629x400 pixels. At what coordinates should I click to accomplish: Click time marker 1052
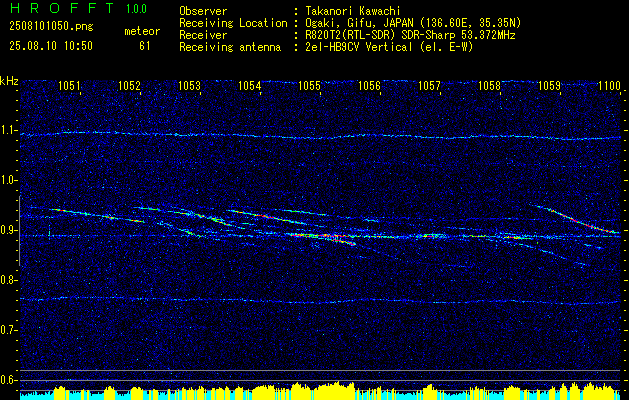coord(130,86)
